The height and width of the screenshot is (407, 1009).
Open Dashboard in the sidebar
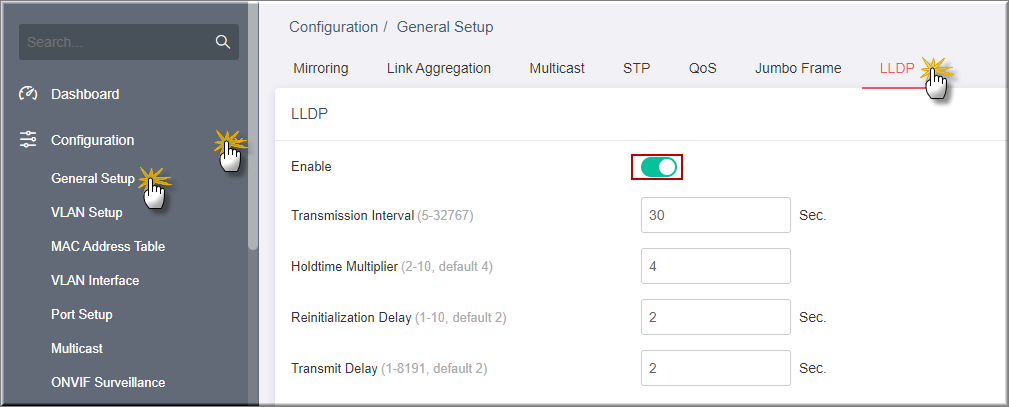tap(85, 94)
